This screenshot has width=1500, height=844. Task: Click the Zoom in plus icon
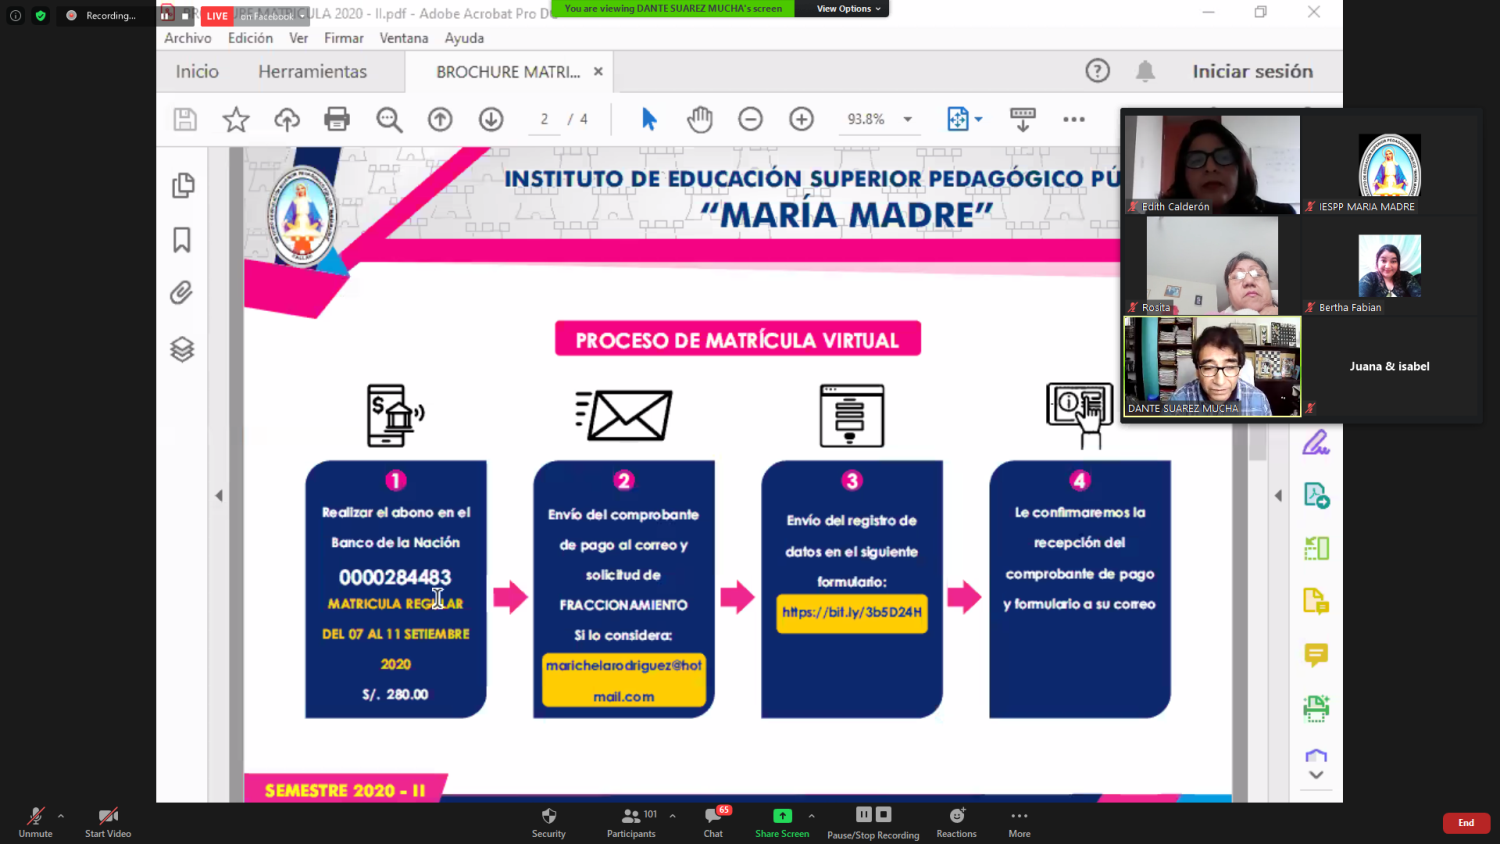pyautogui.click(x=801, y=120)
